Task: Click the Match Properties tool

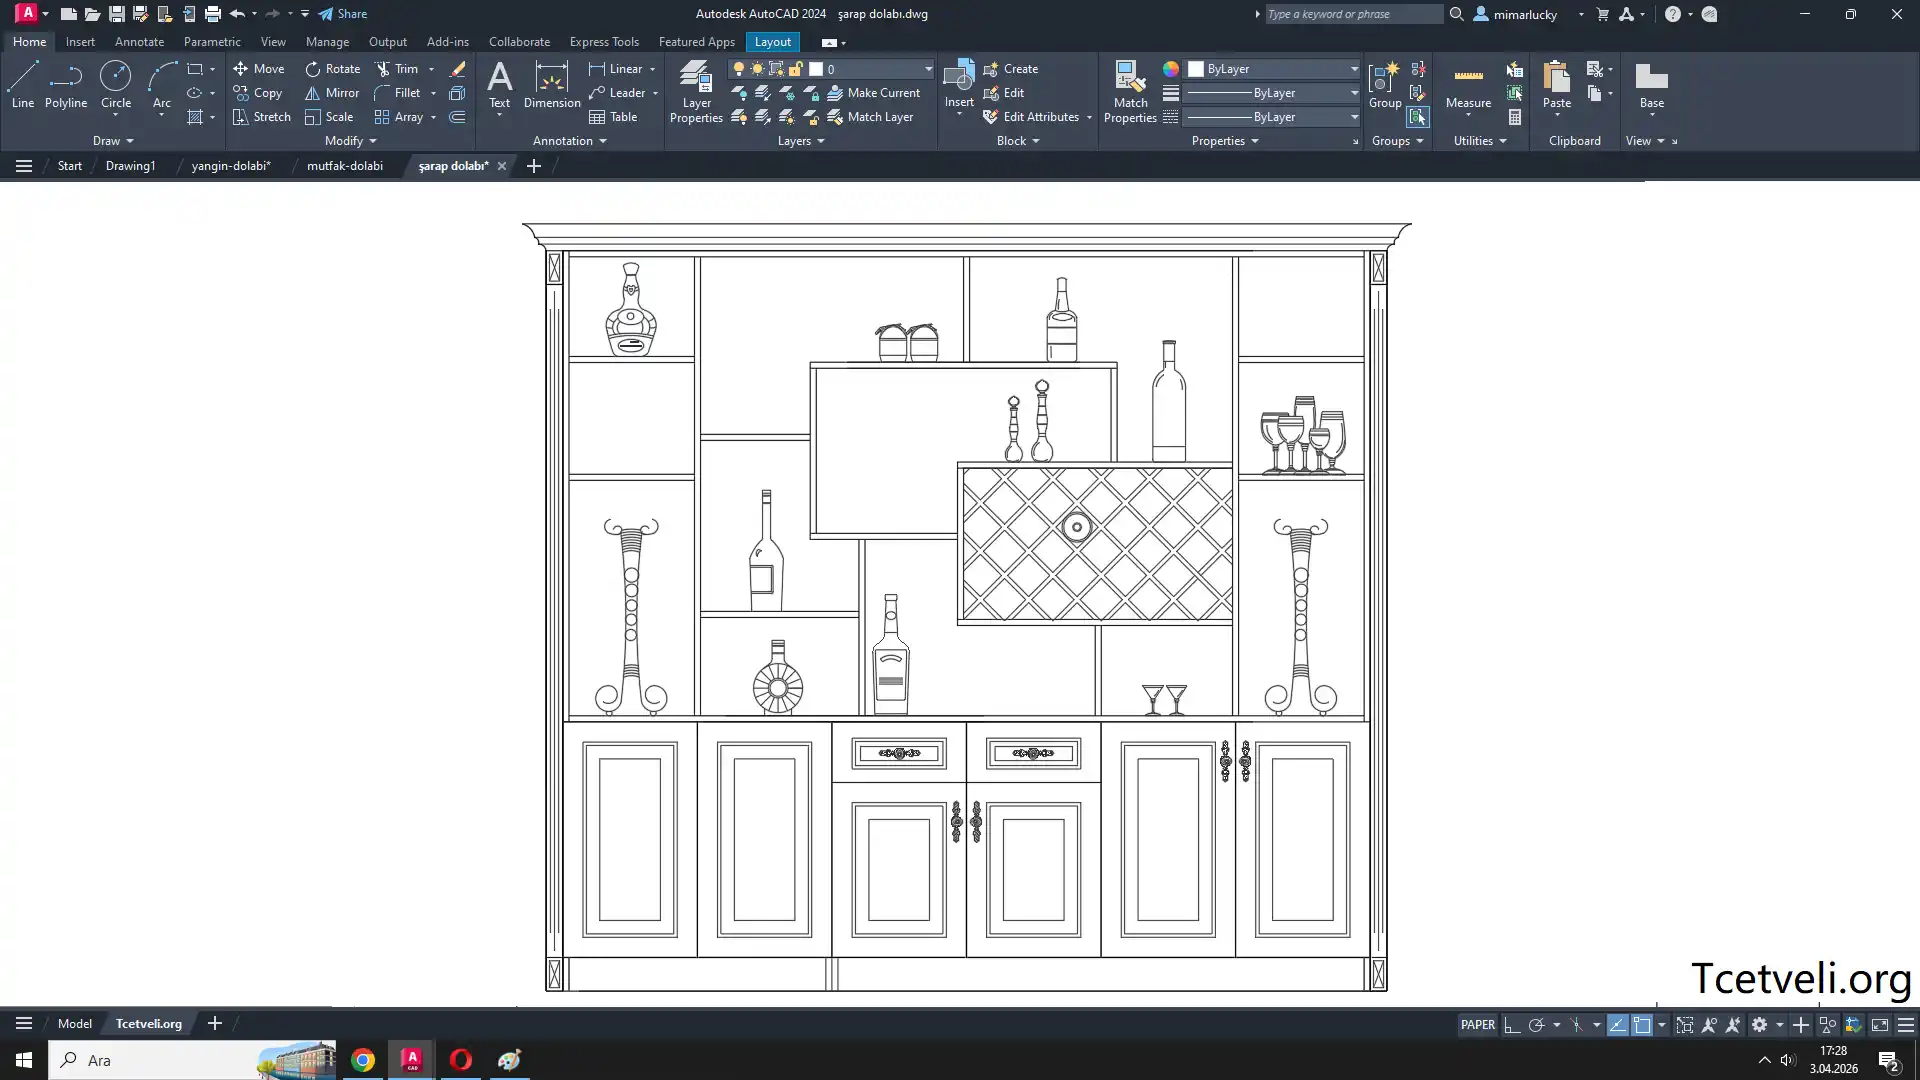Action: (x=1130, y=91)
